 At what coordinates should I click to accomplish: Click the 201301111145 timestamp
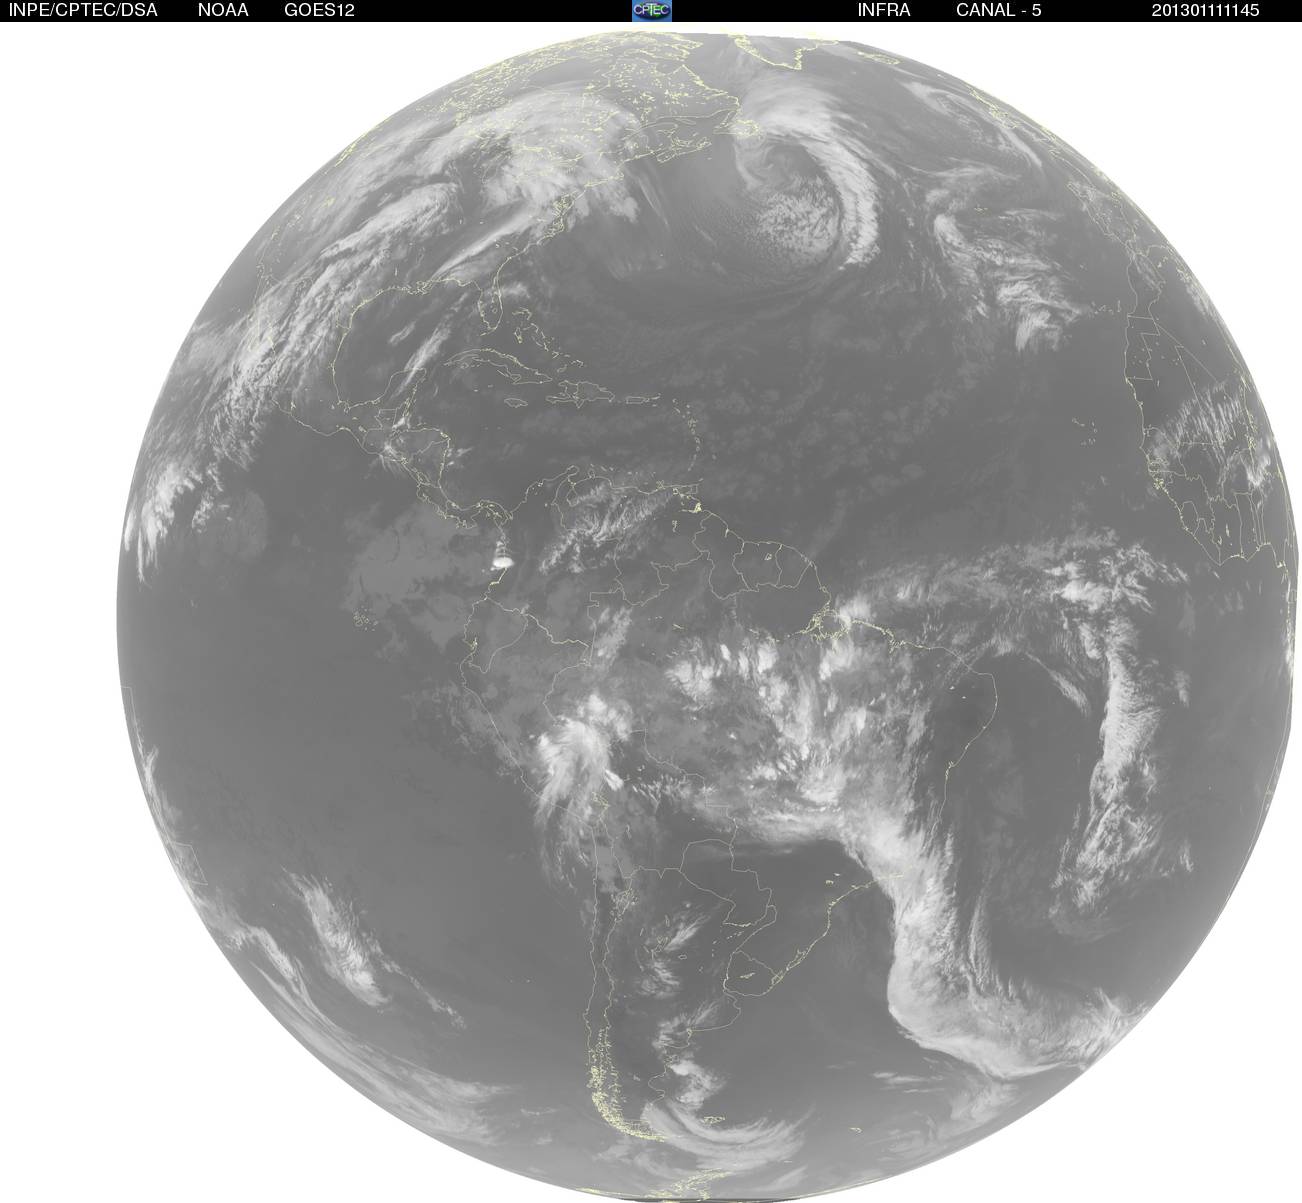1205,10
